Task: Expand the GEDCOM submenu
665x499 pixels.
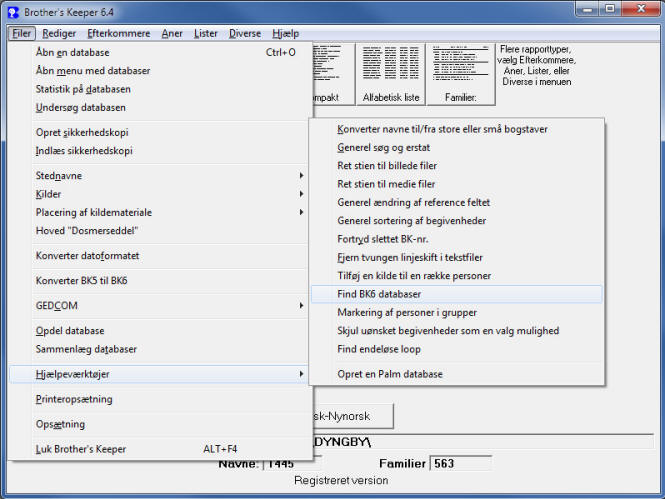Action: pyautogui.click(x=160, y=305)
